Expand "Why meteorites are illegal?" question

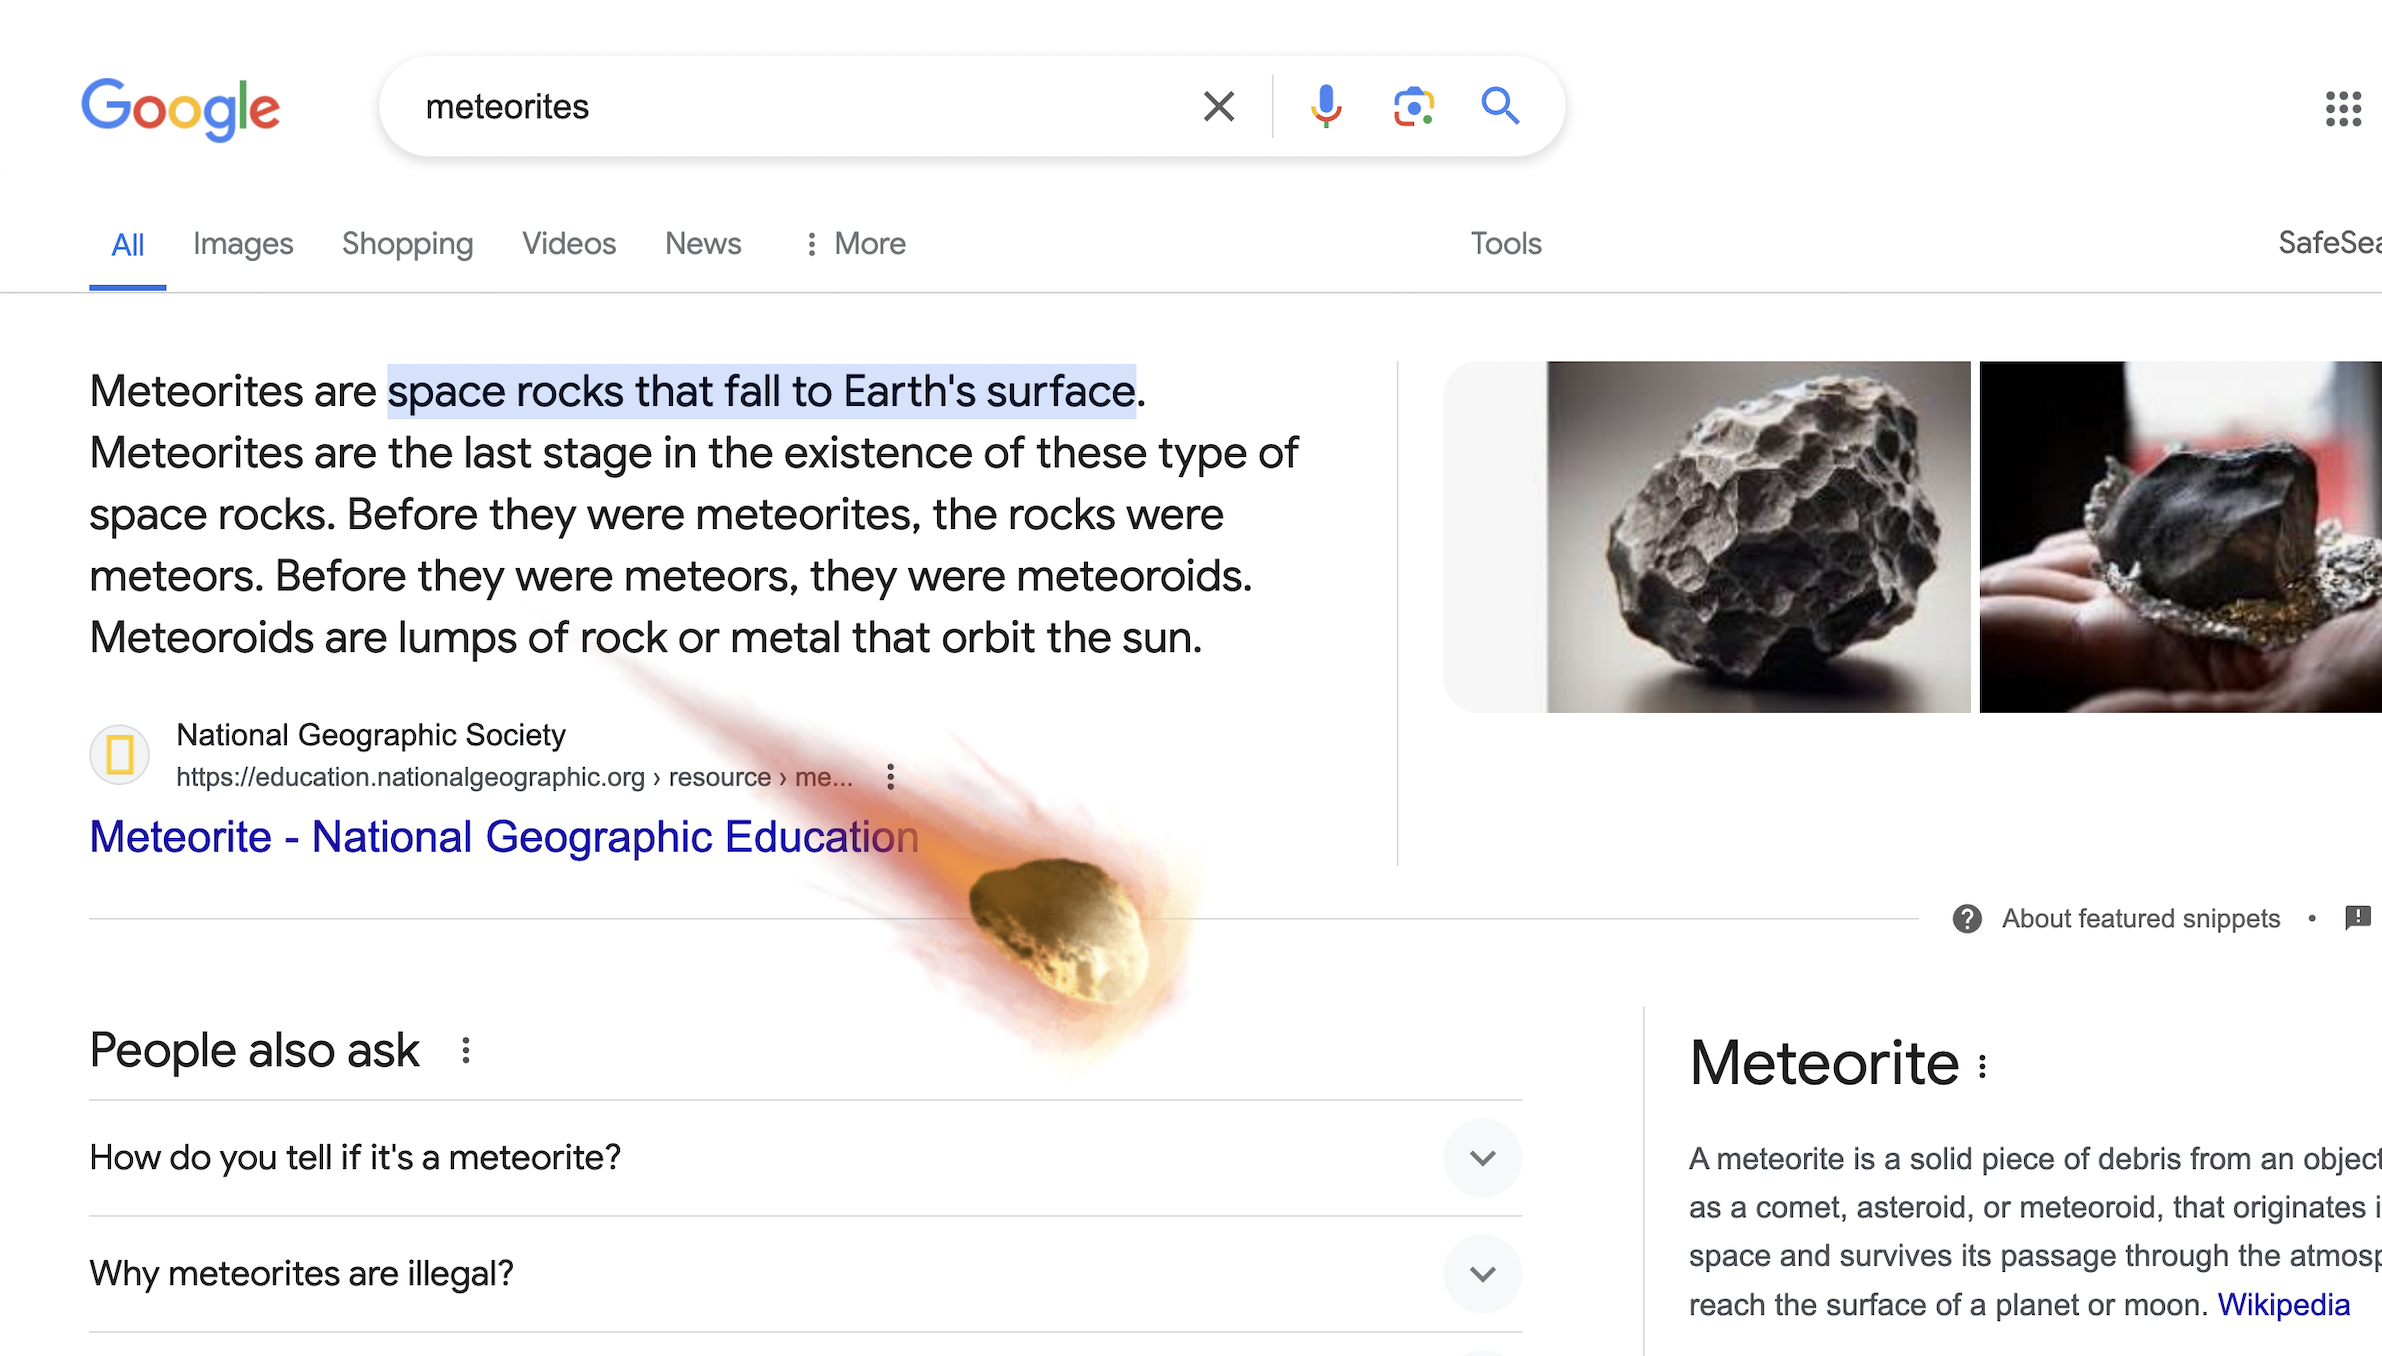coord(1482,1274)
